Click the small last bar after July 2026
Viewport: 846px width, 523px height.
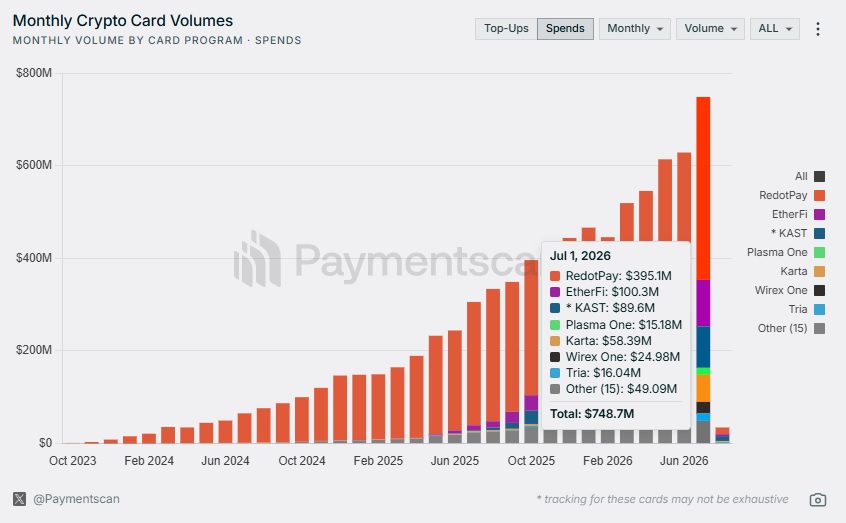click(x=722, y=436)
